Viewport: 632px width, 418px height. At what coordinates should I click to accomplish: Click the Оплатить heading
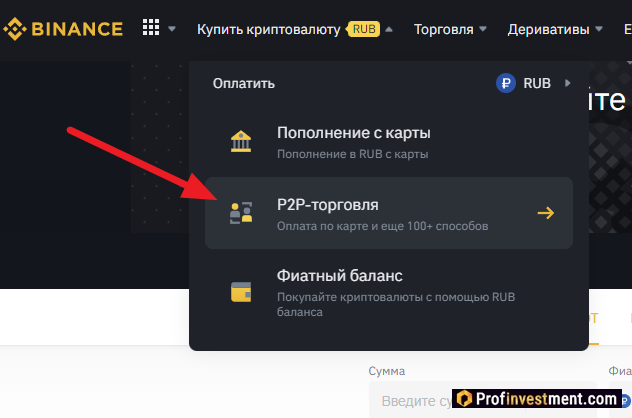[x=244, y=83]
